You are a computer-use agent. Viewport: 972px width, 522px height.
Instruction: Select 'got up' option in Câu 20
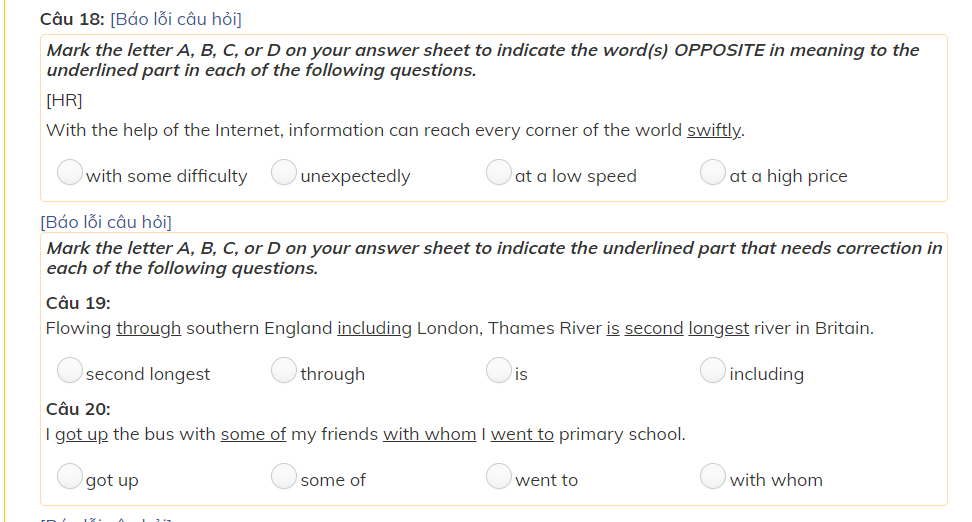coord(70,478)
